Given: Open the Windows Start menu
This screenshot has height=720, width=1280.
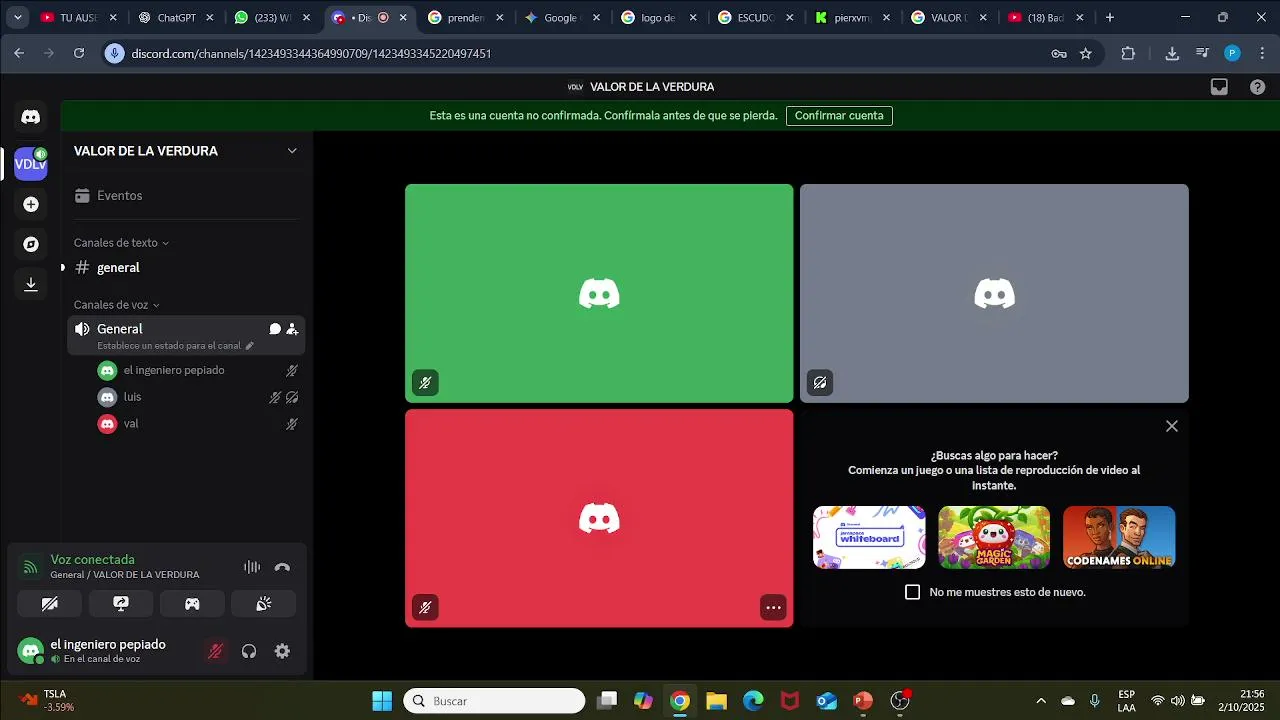Looking at the screenshot, I should coord(382,701).
